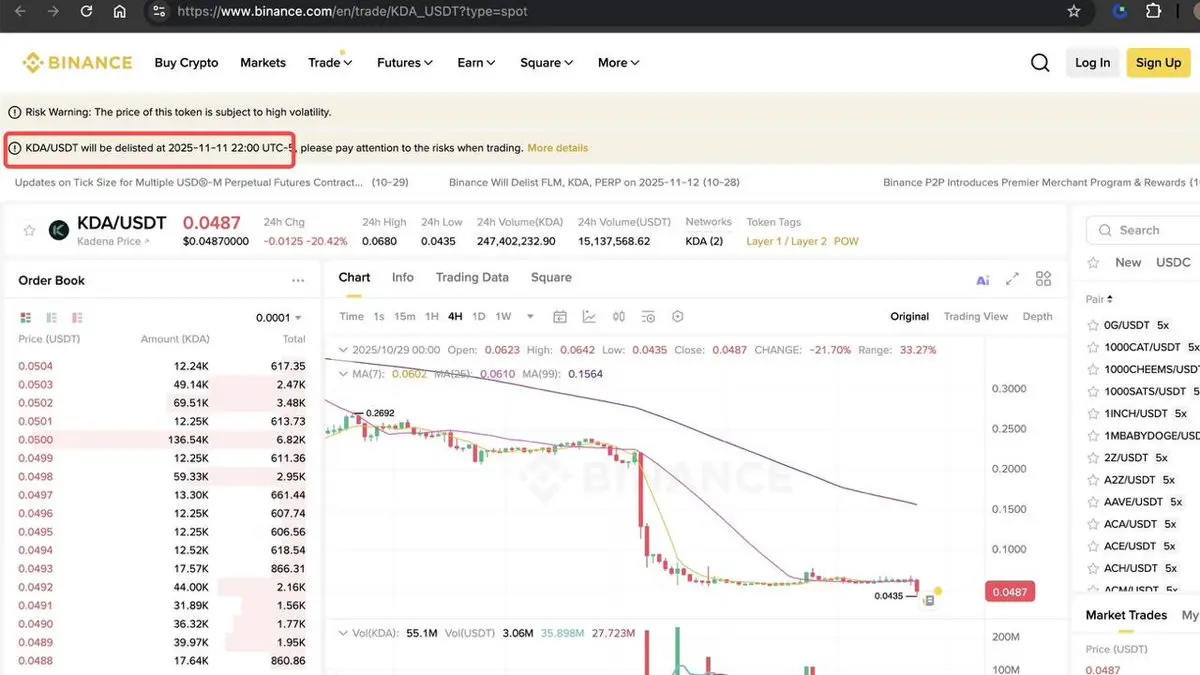Viewport: 1200px width, 675px height.
Task: Click the favorites star filter in pair list
Action: [x=1094, y=262]
